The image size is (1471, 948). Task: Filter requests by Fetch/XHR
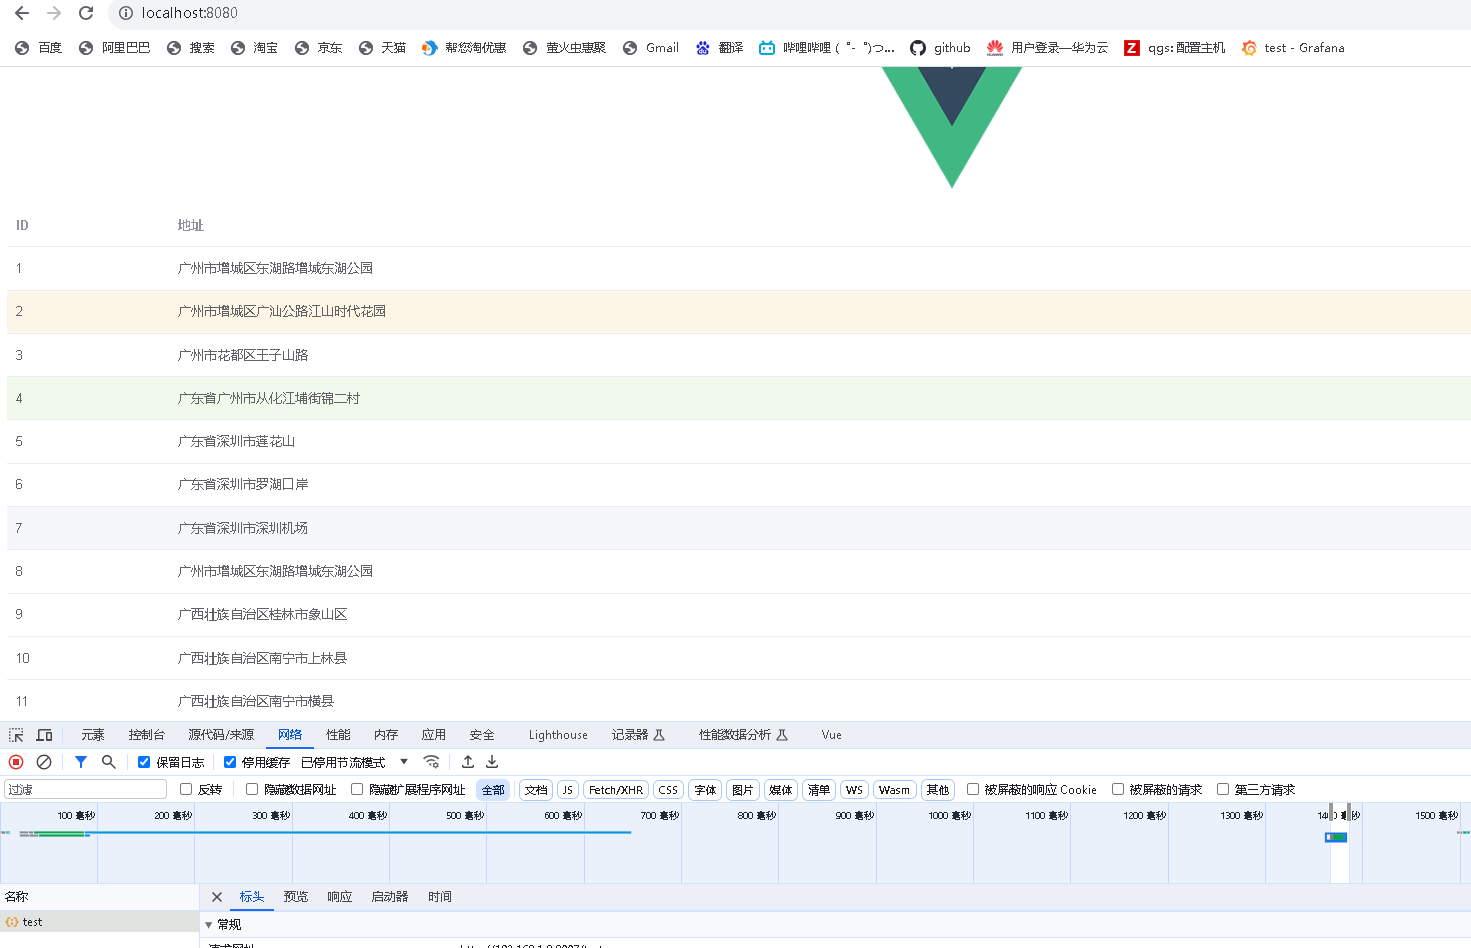615,789
